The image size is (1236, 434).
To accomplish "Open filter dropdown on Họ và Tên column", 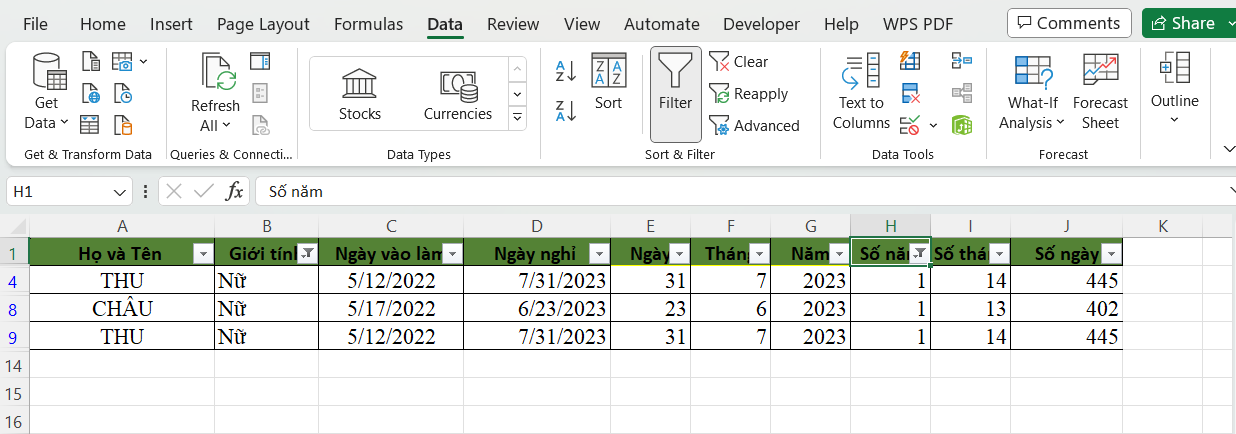I will coord(202,254).
